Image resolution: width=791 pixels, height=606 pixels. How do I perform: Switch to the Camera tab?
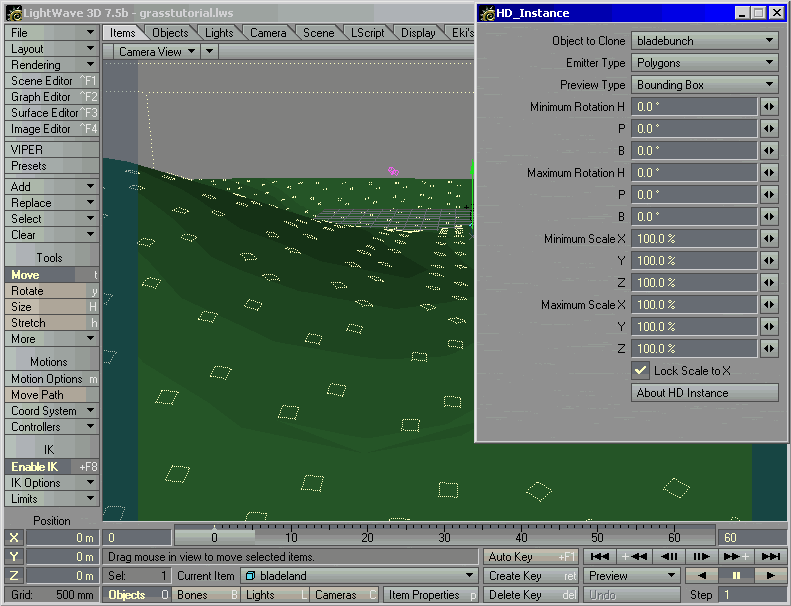[x=268, y=33]
